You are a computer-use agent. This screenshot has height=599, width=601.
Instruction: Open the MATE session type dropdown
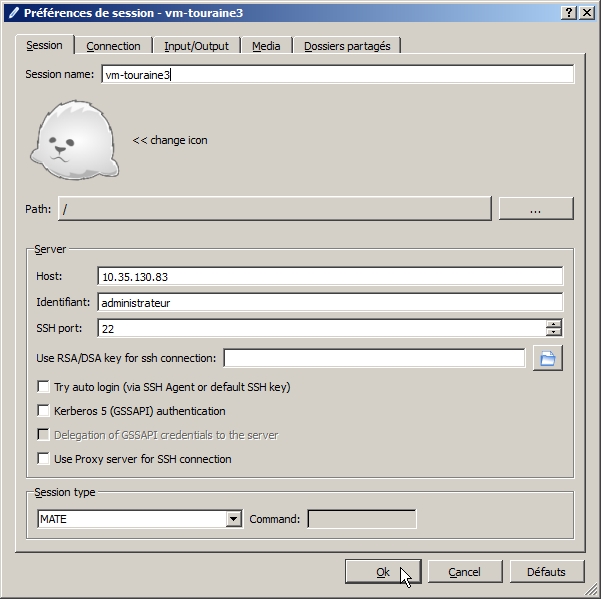click(234, 519)
